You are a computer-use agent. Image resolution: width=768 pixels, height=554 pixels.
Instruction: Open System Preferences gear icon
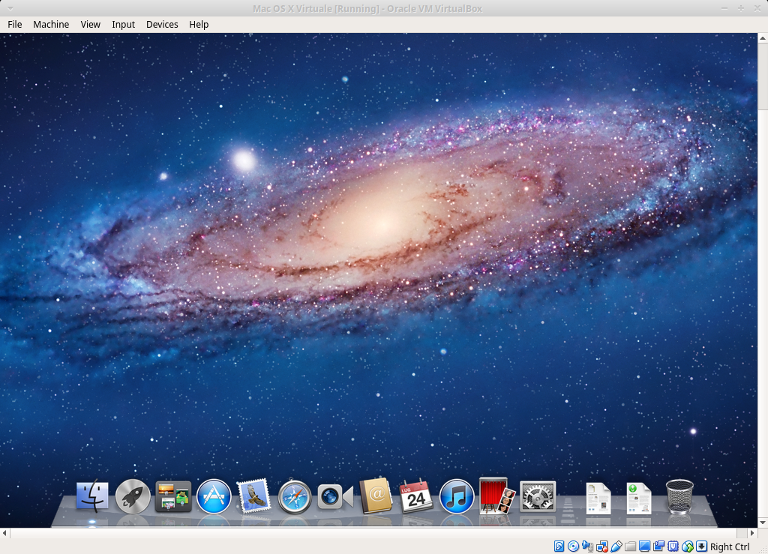pyautogui.click(x=537, y=496)
